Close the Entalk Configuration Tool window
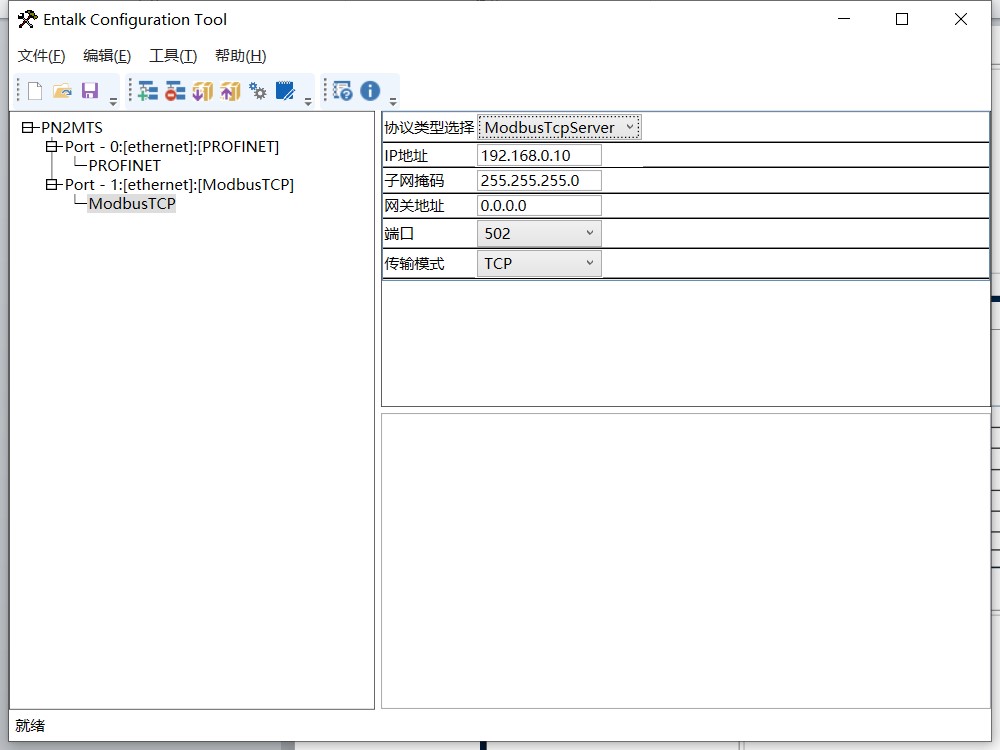Screen dimensions: 1000x750 click(960, 19)
